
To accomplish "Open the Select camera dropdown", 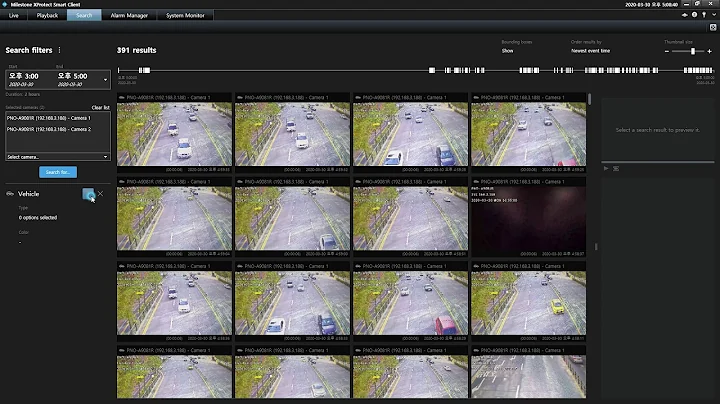I will click(x=58, y=157).
